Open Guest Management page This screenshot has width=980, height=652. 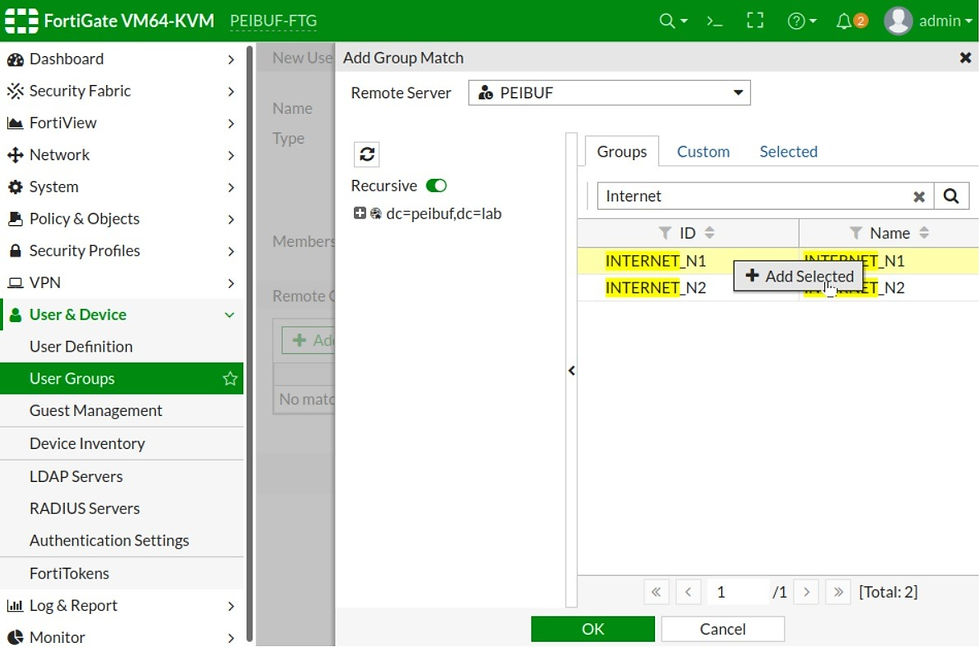coord(121,411)
